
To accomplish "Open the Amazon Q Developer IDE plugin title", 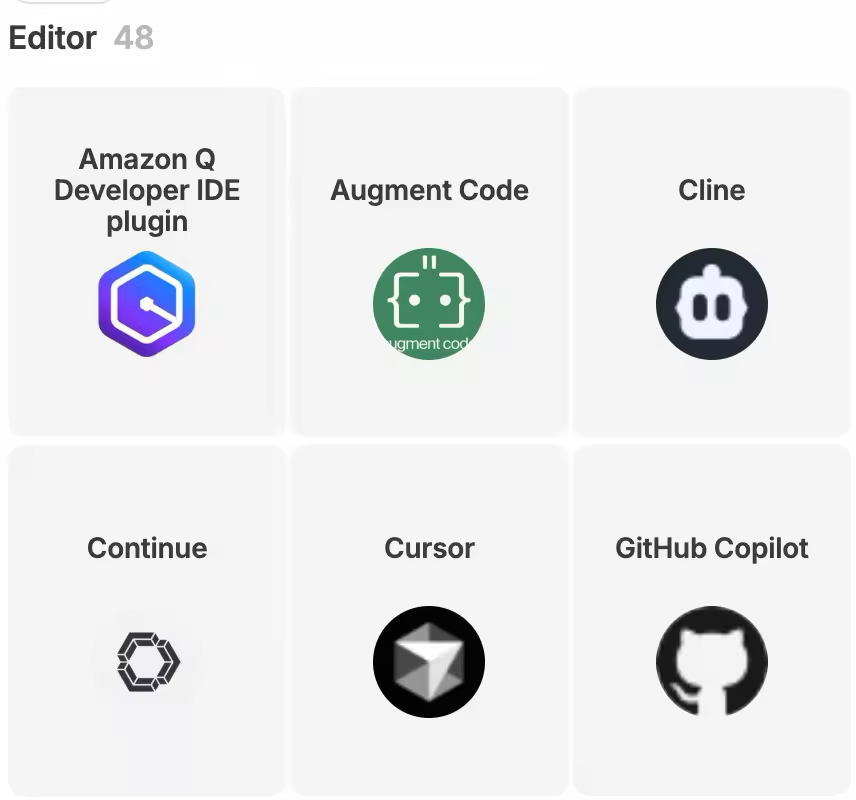I will click(x=147, y=190).
